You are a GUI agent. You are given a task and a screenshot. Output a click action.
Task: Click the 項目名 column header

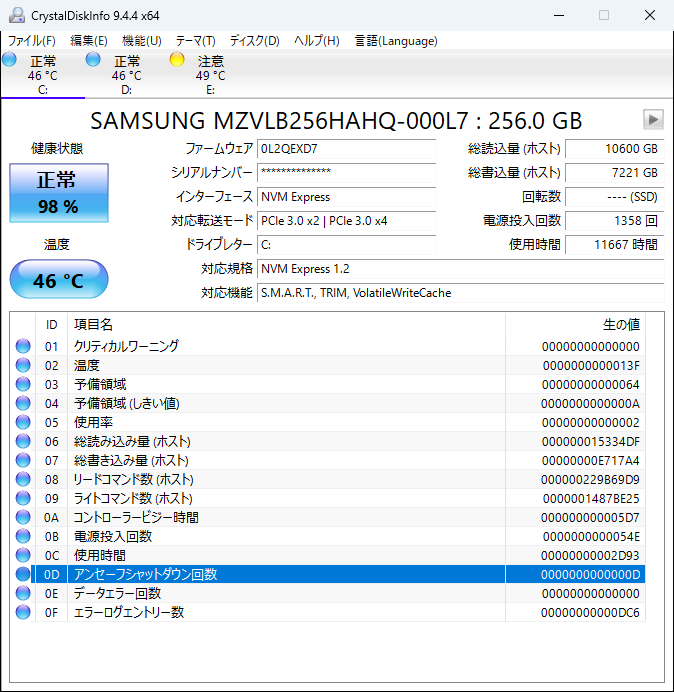pyautogui.click(x=286, y=325)
